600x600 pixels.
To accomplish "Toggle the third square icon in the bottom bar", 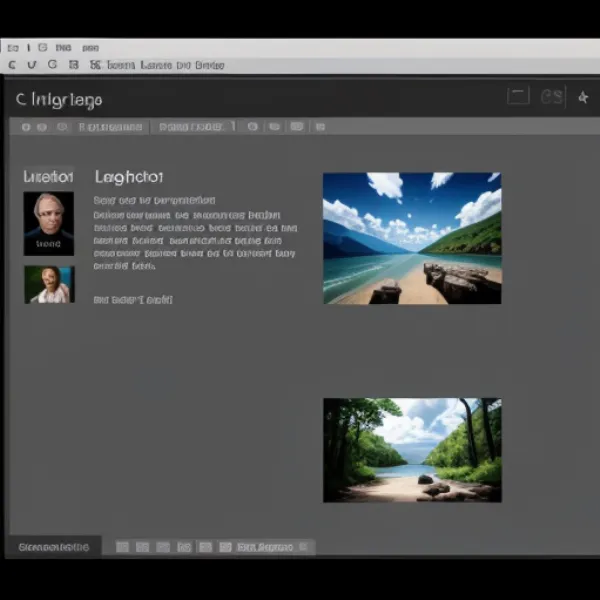I will pos(163,547).
